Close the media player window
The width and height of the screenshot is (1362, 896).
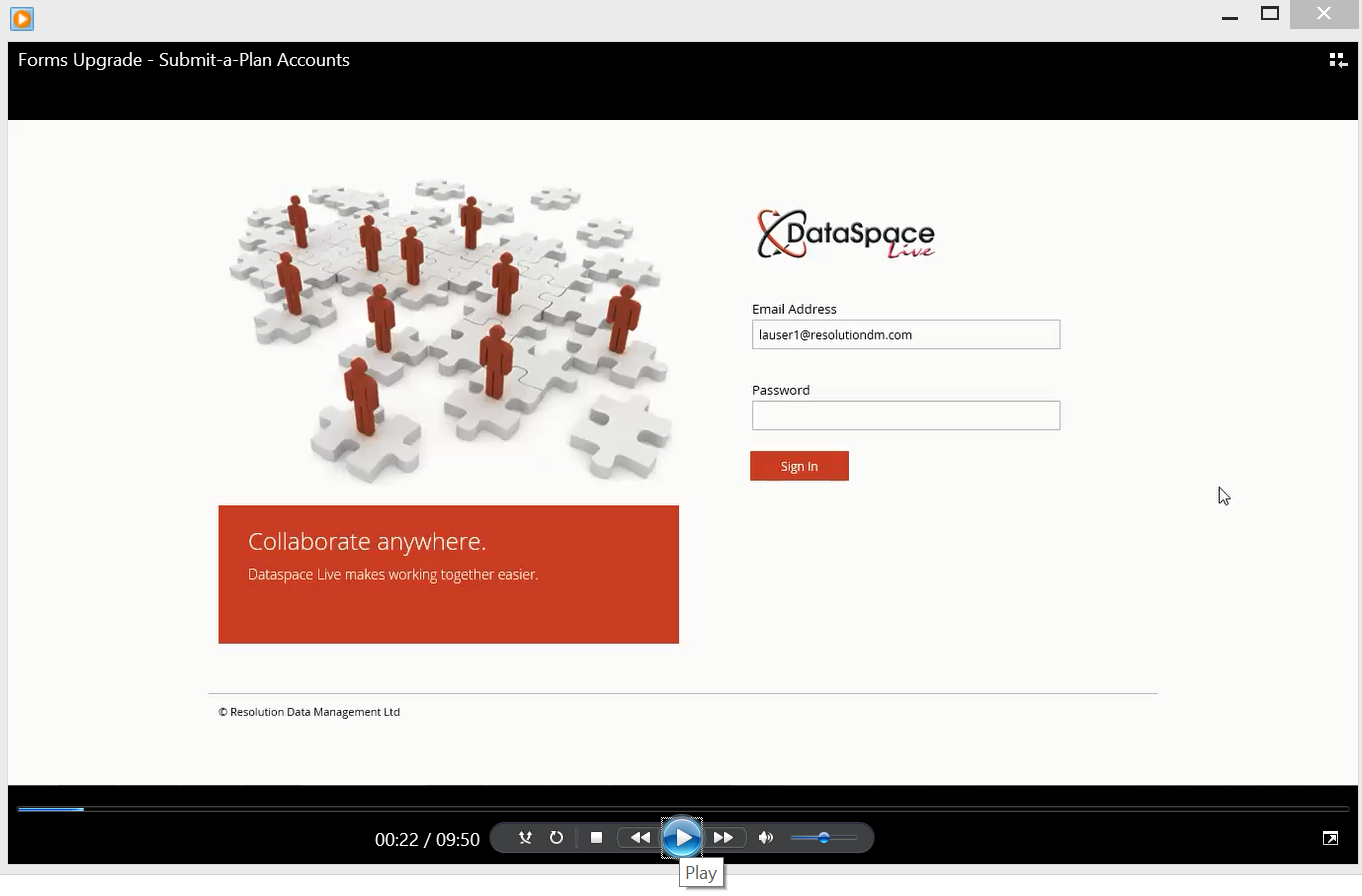[x=1324, y=14]
